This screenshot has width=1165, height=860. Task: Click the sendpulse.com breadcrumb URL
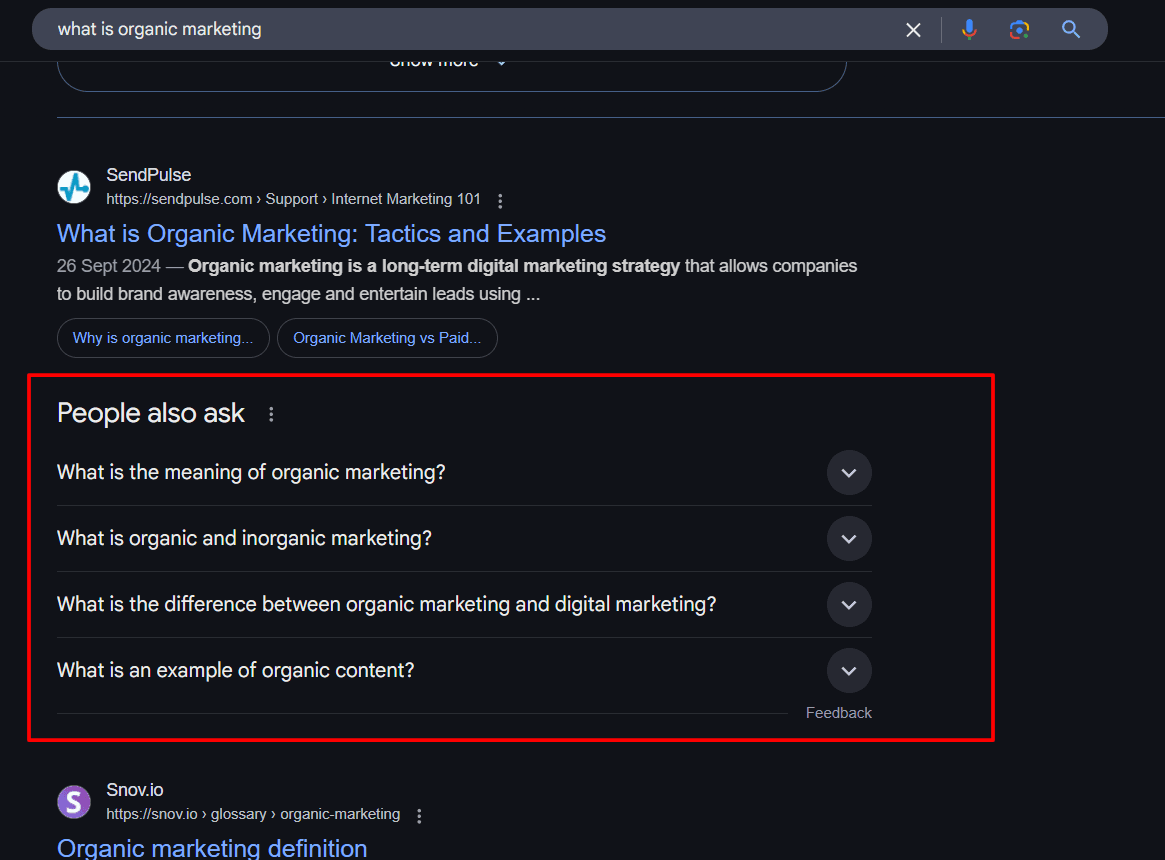click(293, 199)
